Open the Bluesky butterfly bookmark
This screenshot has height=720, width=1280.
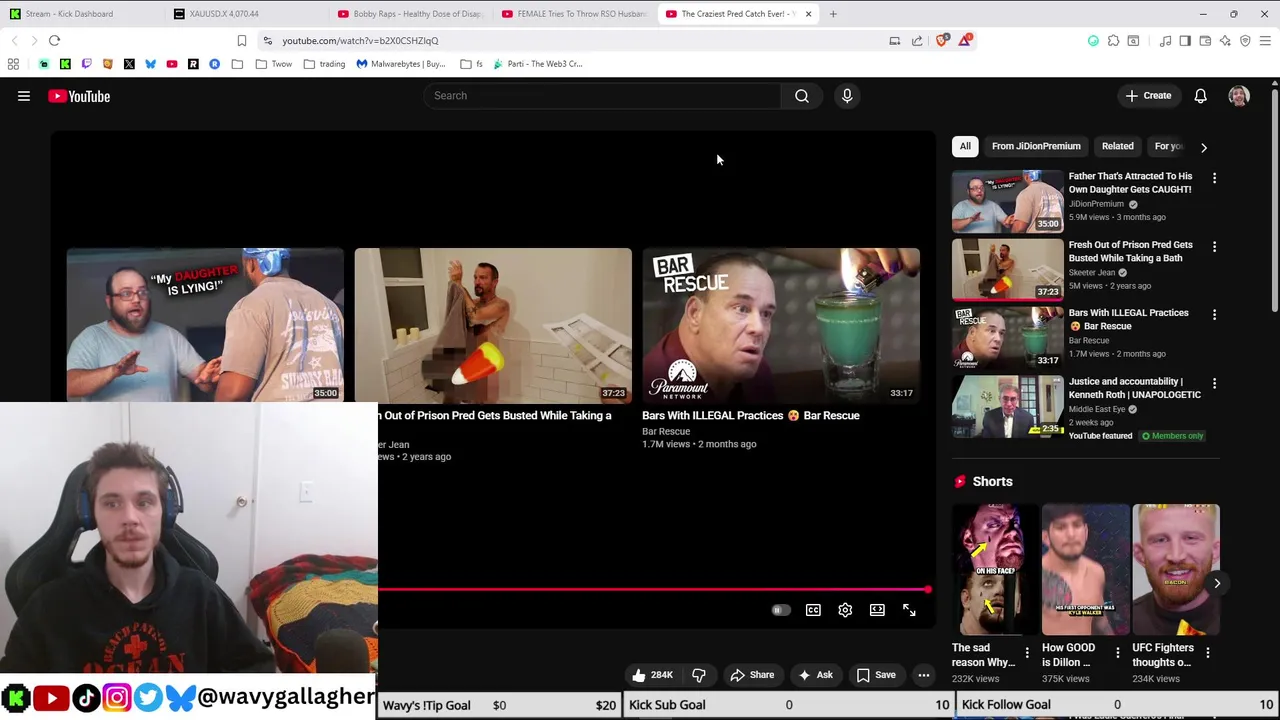(x=150, y=64)
